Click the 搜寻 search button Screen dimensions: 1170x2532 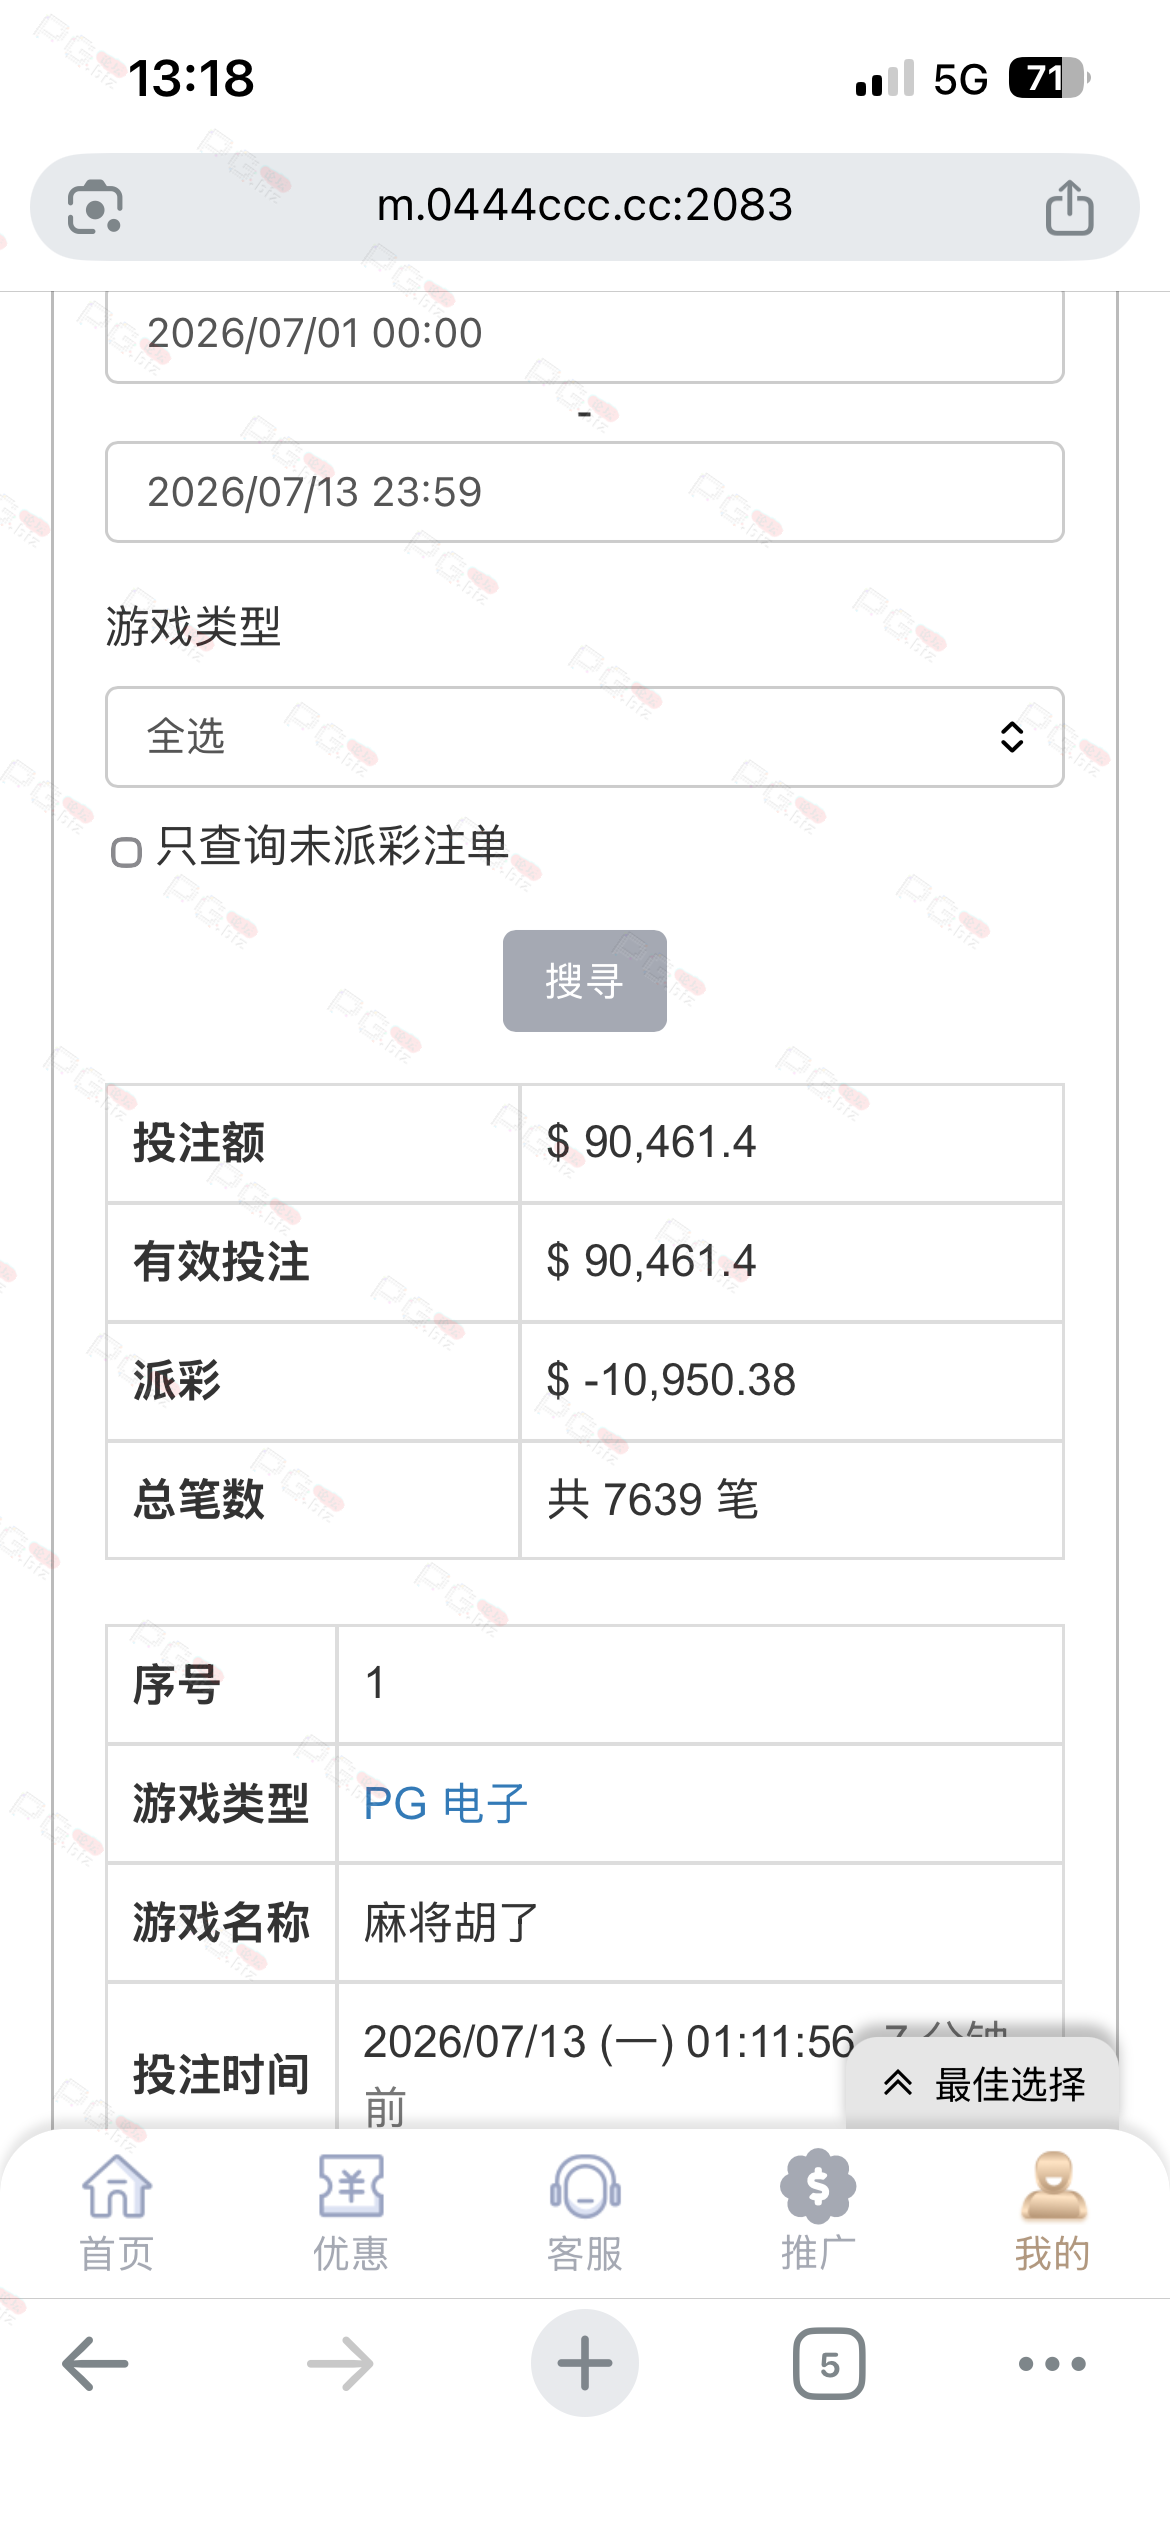[585, 981]
